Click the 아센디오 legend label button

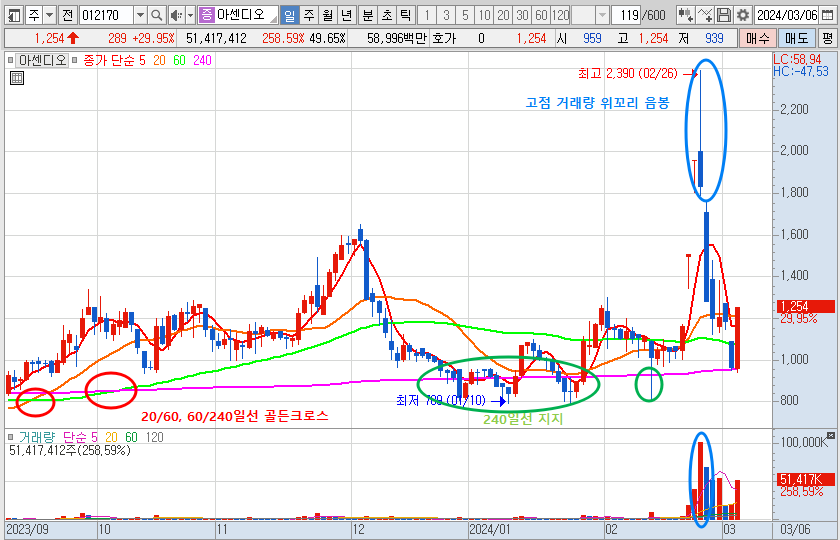click(42, 61)
